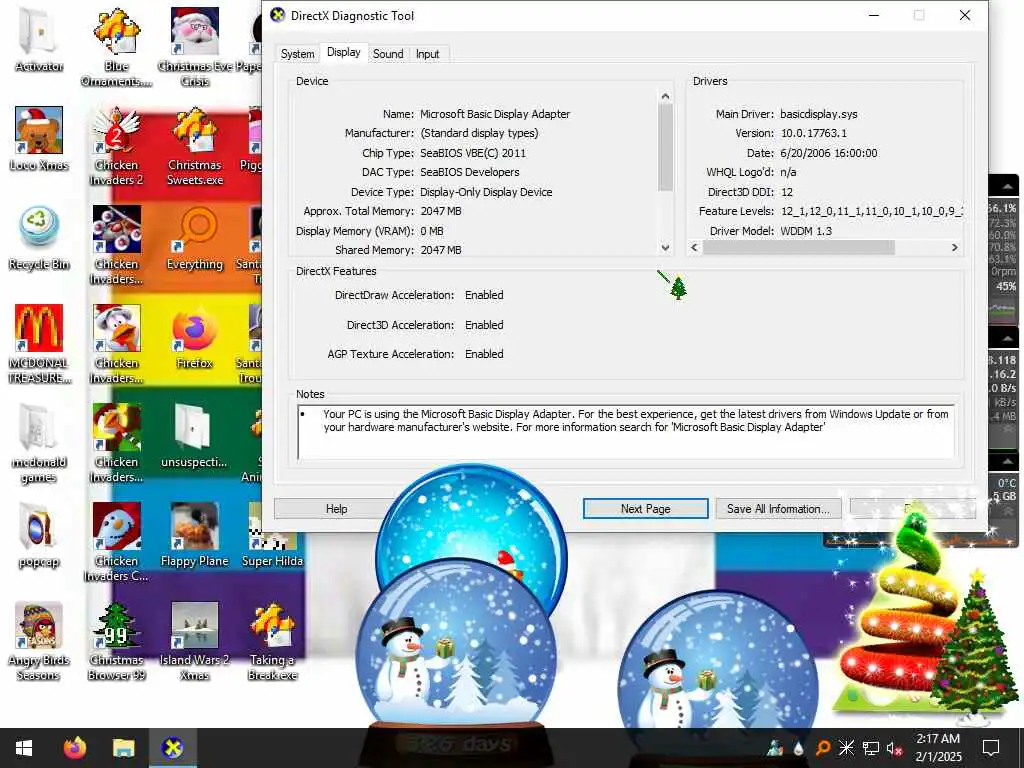The width and height of the screenshot is (1024, 768).
Task: Select the Chicken Invaders 2 icon
Action: [x=116, y=146]
